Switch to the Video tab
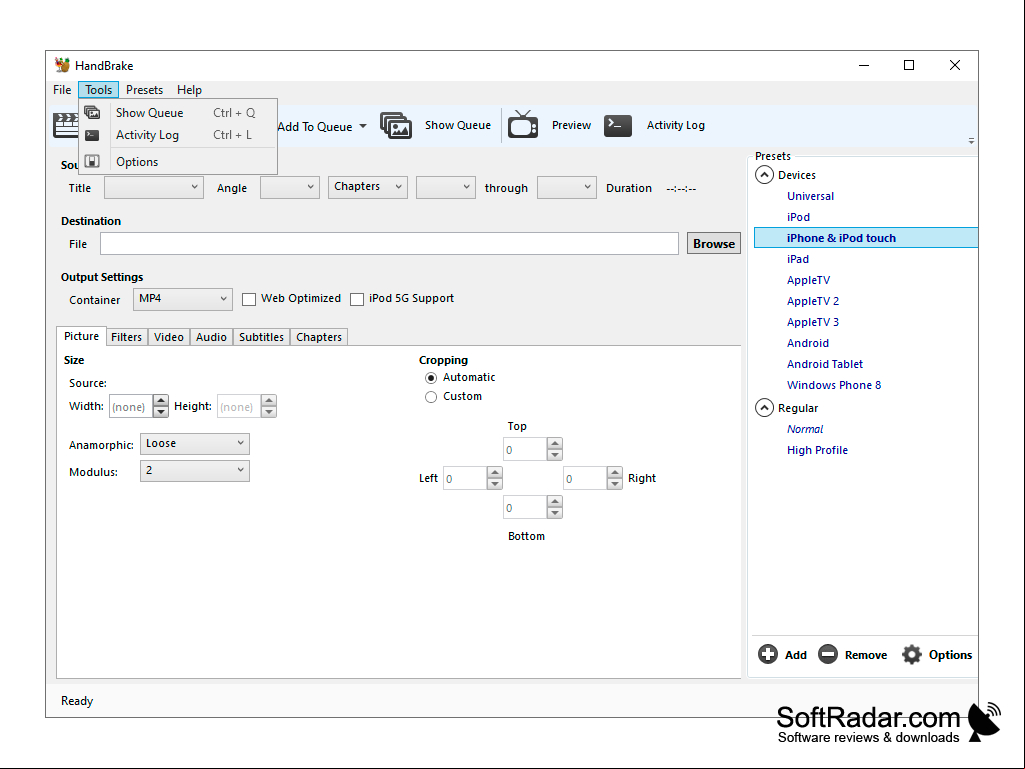1025x769 pixels. [169, 337]
